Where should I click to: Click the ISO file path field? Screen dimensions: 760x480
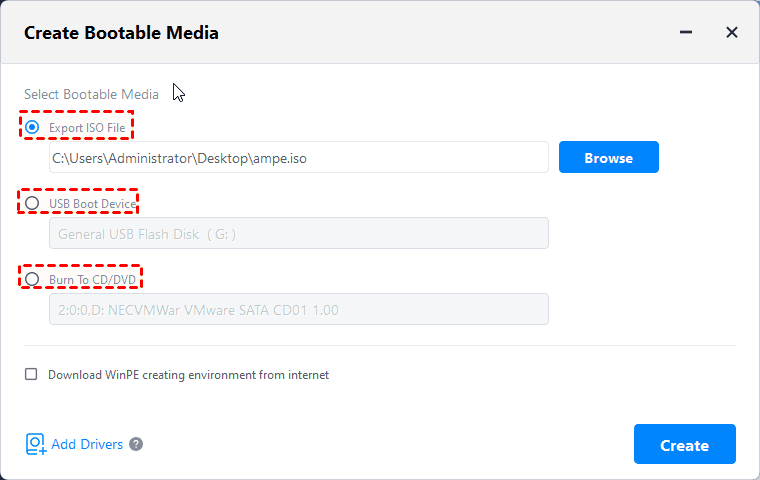coord(298,158)
